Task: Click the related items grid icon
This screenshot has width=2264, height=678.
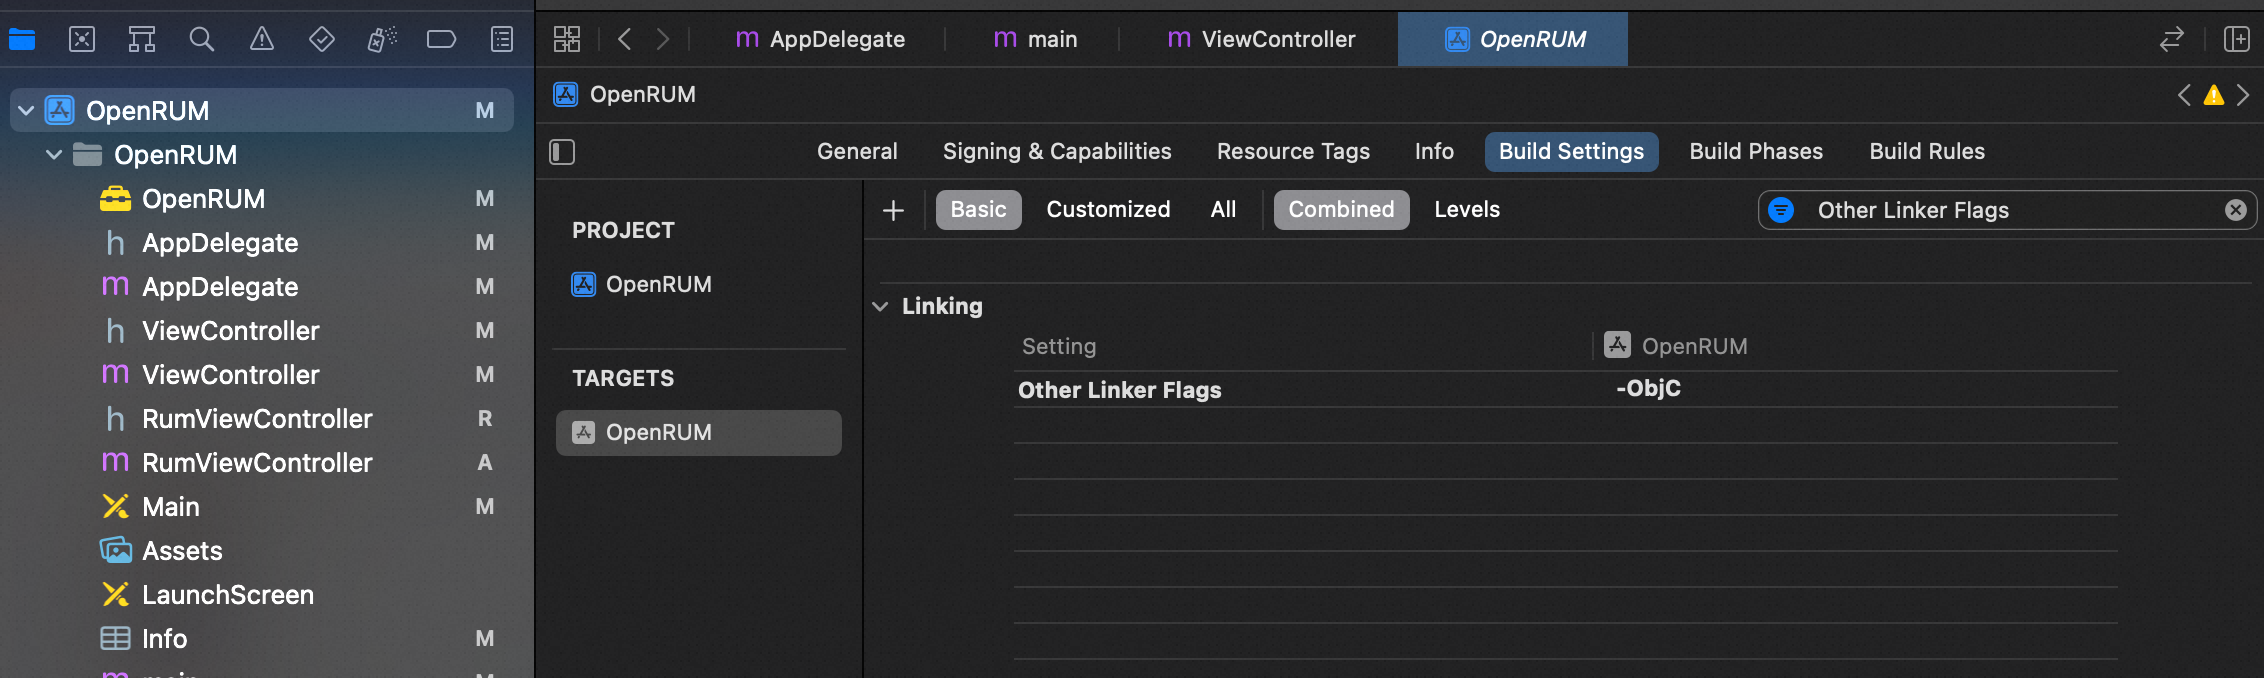Action: point(567,40)
